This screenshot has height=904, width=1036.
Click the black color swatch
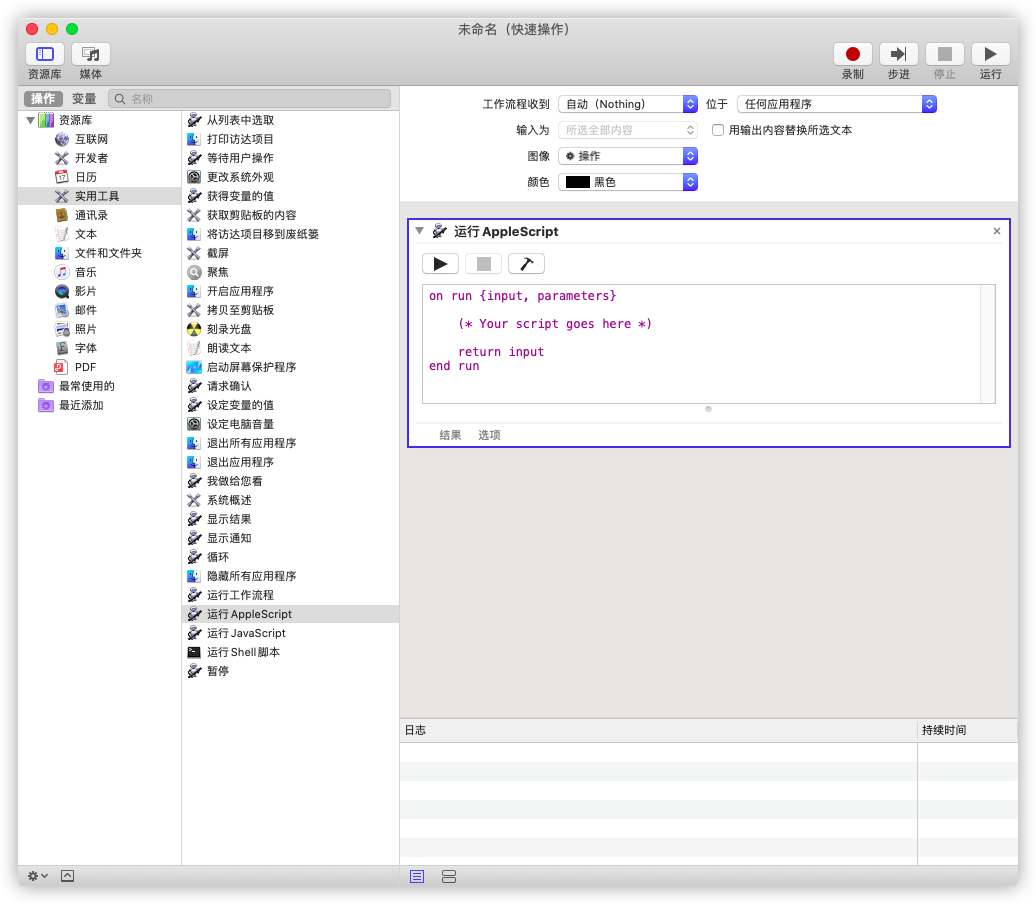577,182
